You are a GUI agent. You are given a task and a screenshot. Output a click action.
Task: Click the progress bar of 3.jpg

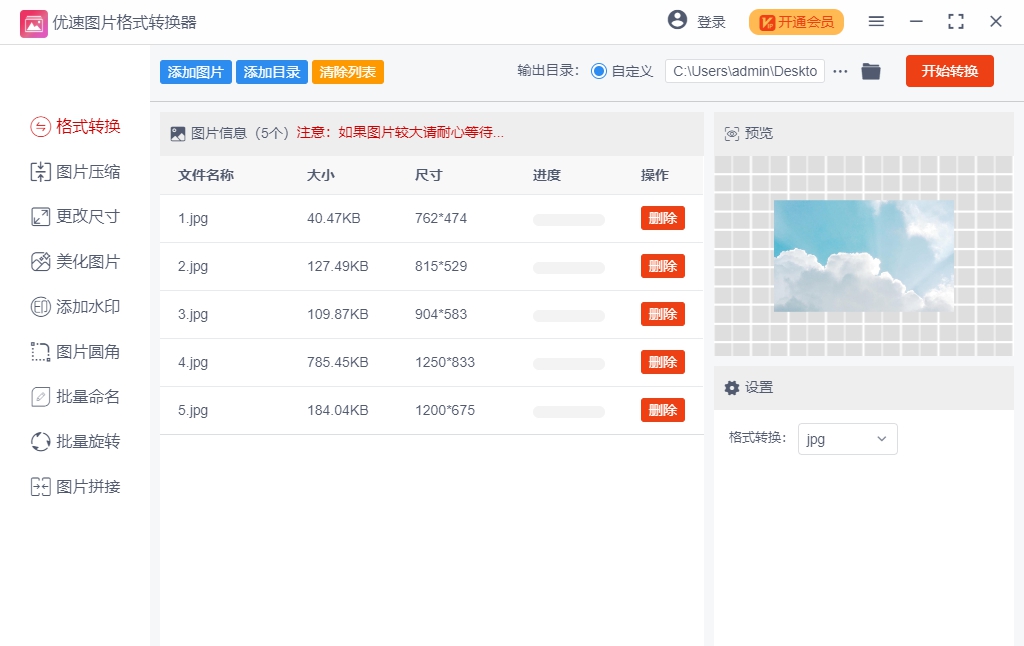pos(568,314)
